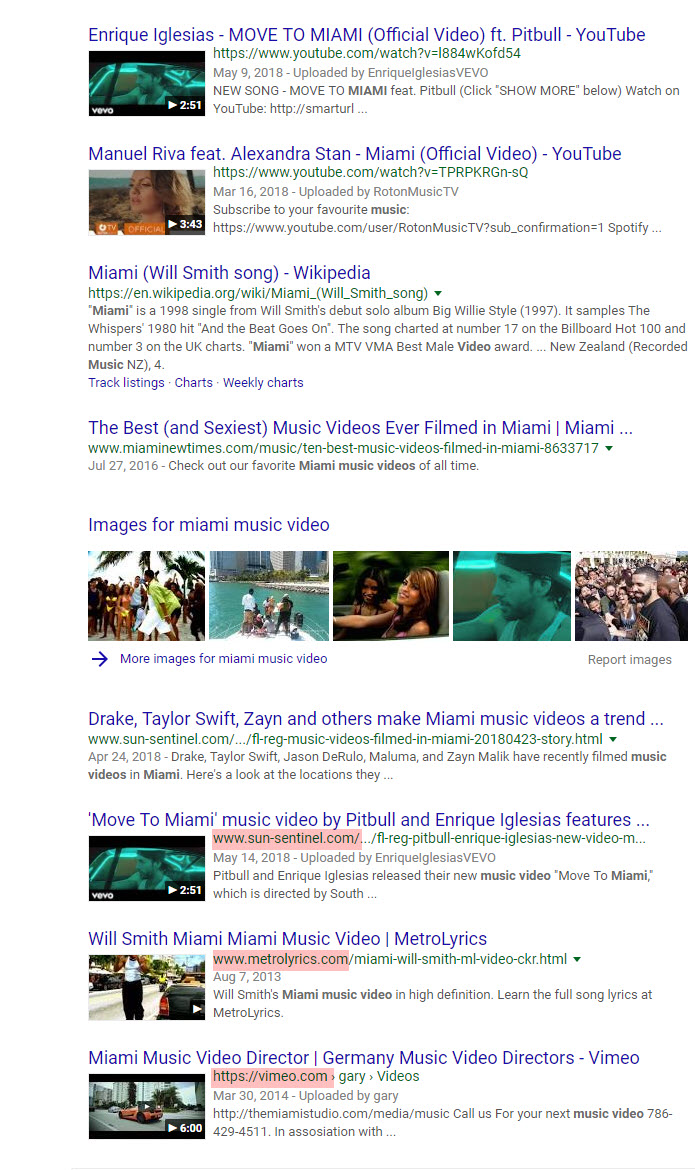Expand dropdown arrow beside metrolyrics.com URL
This screenshot has height=1170, width=695.
[577, 960]
